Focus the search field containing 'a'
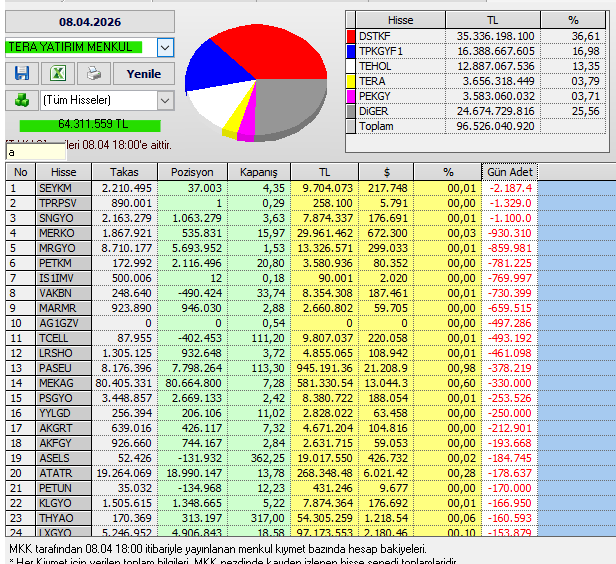Viewport: 616px width, 564px height. coord(36,152)
